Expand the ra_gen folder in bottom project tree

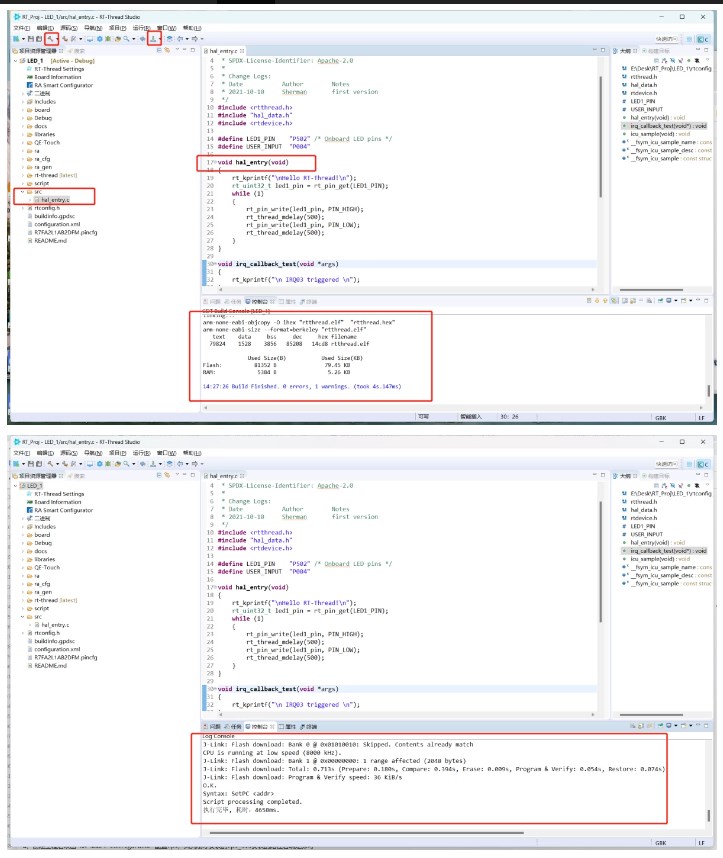click(23, 592)
